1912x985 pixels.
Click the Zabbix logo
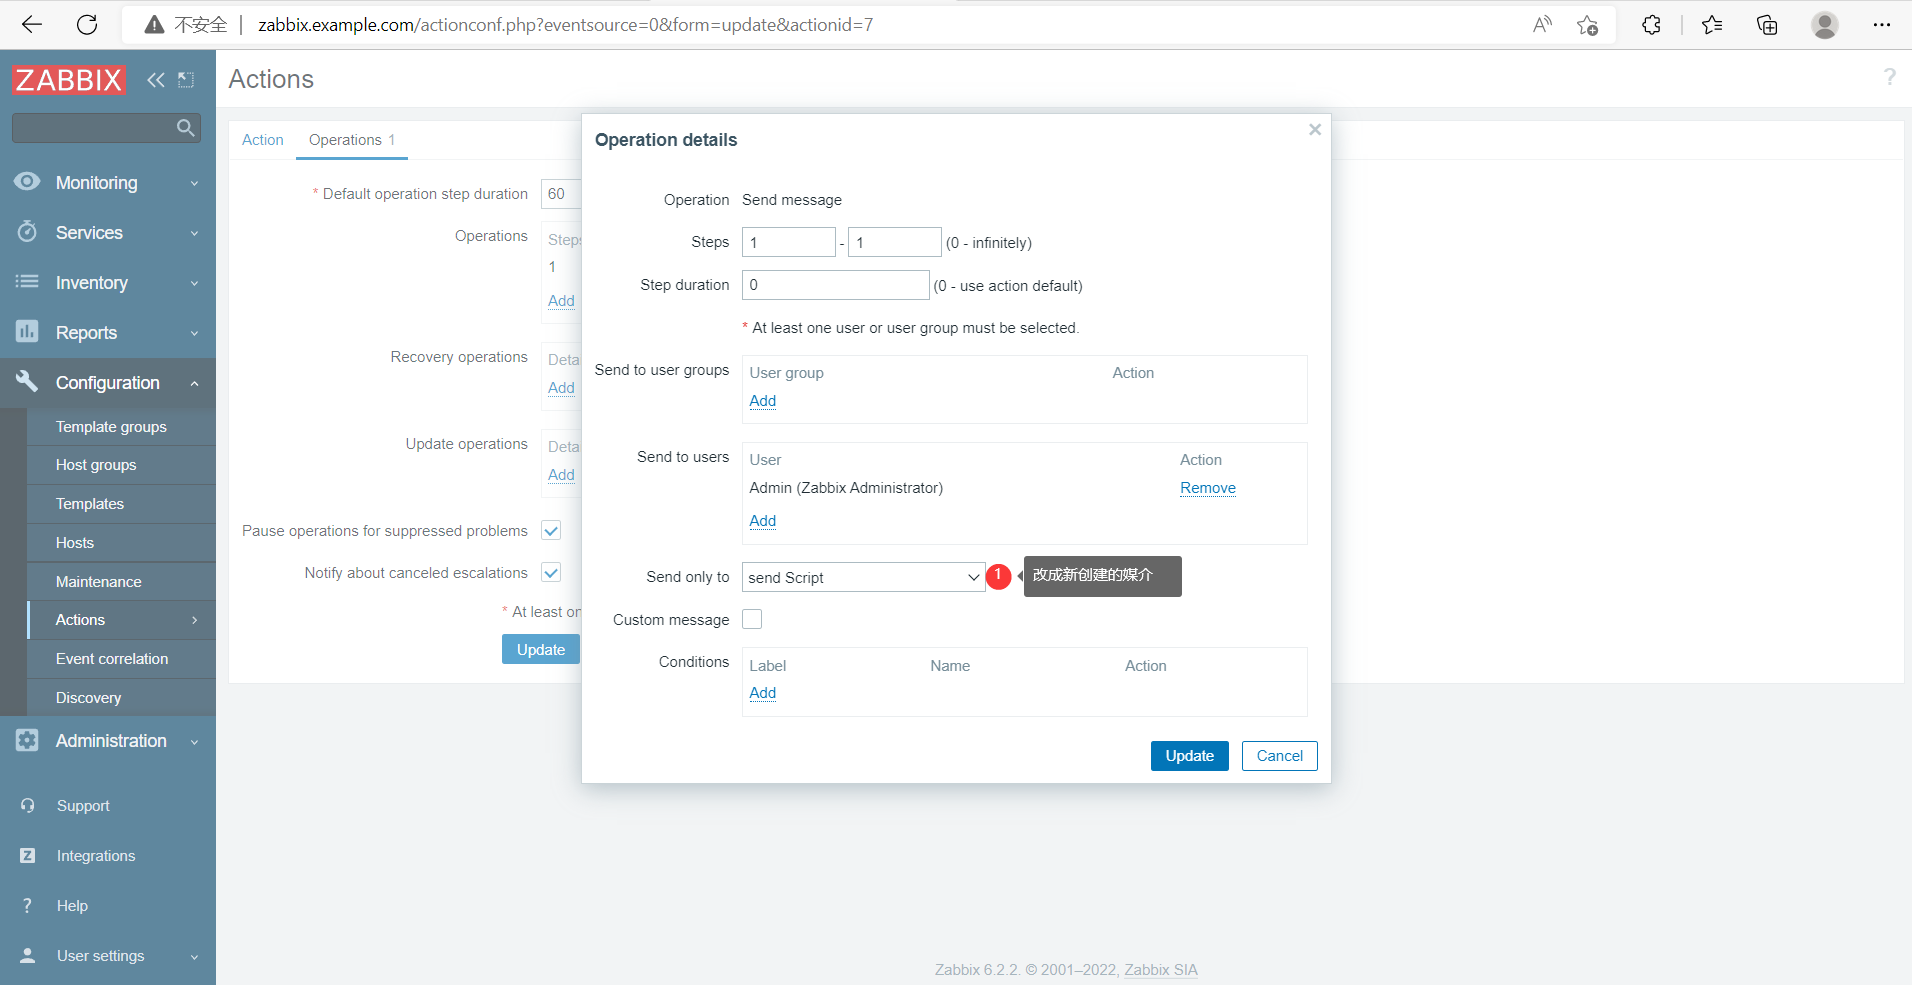click(x=68, y=80)
